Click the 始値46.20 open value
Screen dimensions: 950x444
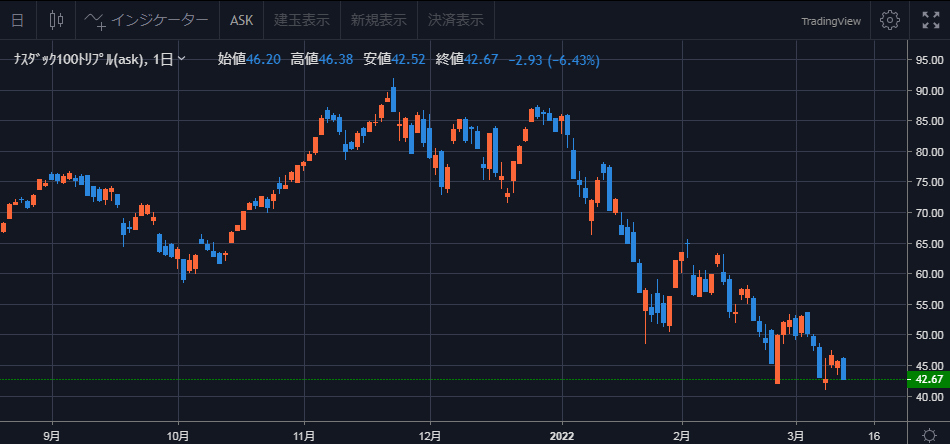click(248, 59)
